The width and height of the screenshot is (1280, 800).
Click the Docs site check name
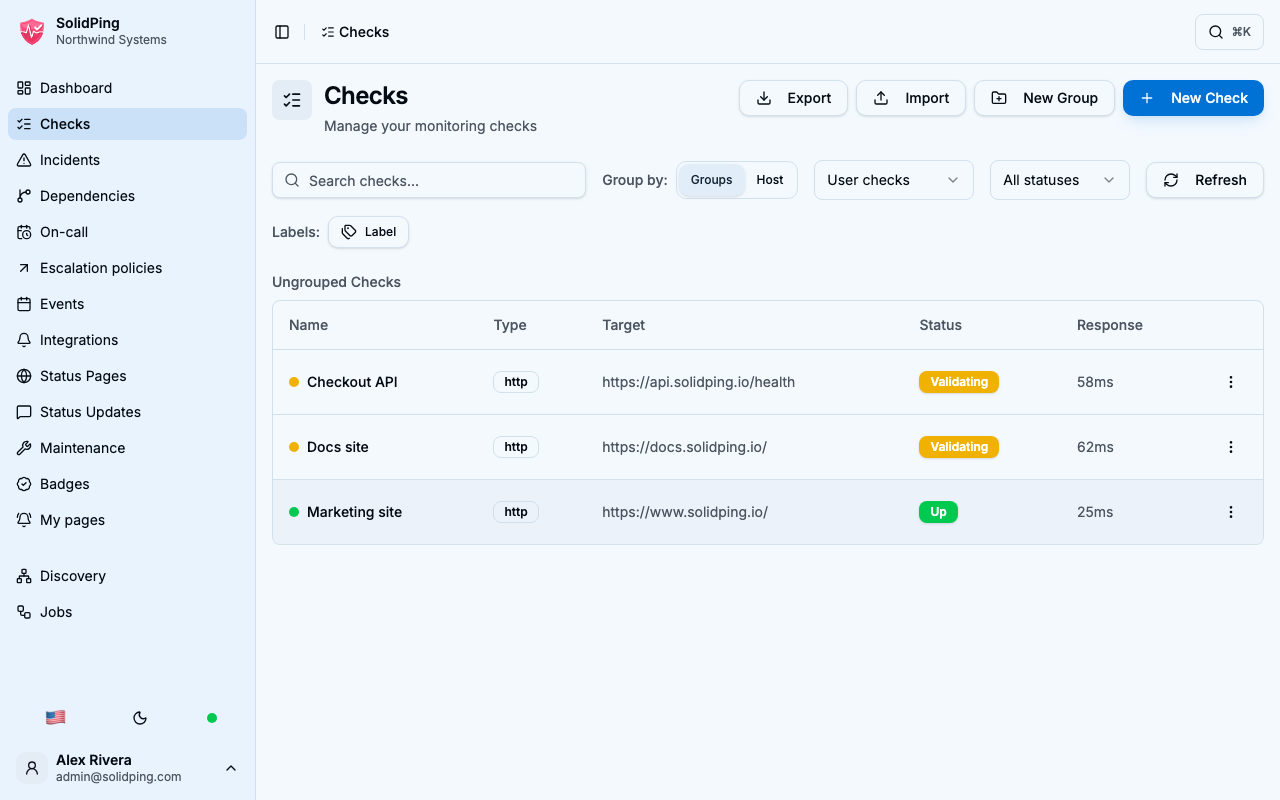[x=338, y=447]
